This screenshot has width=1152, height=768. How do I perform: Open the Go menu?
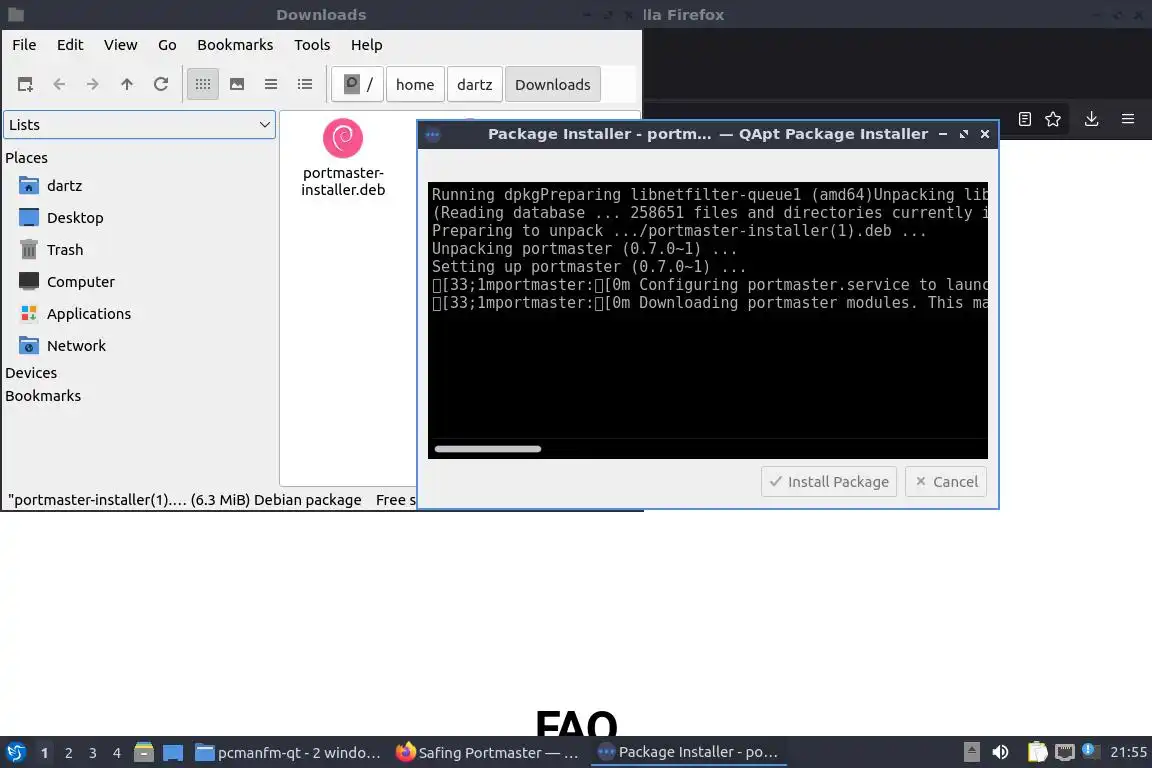[x=168, y=45]
